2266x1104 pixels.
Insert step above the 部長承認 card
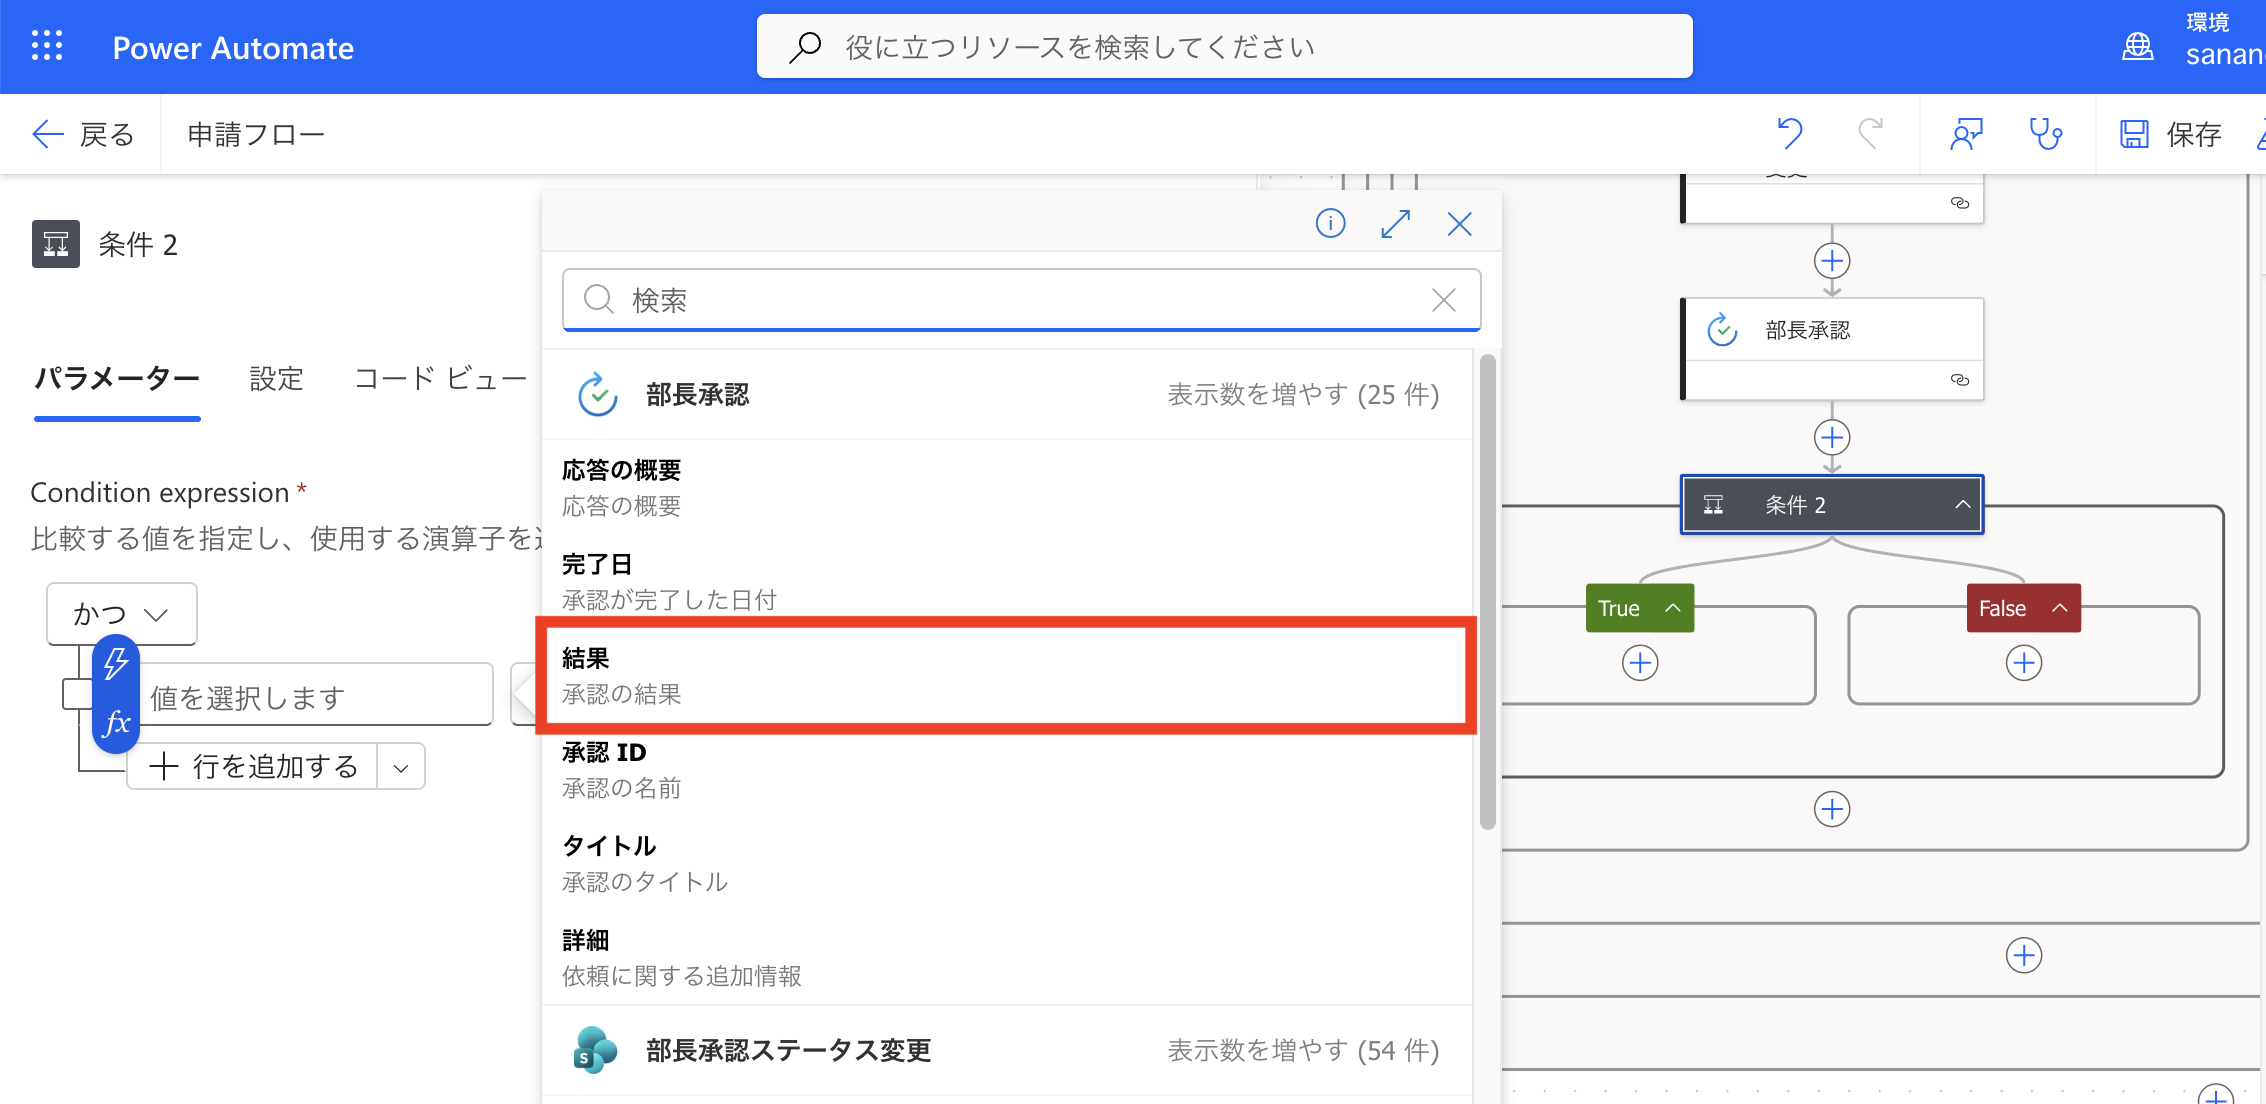(x=1832, y=261)
